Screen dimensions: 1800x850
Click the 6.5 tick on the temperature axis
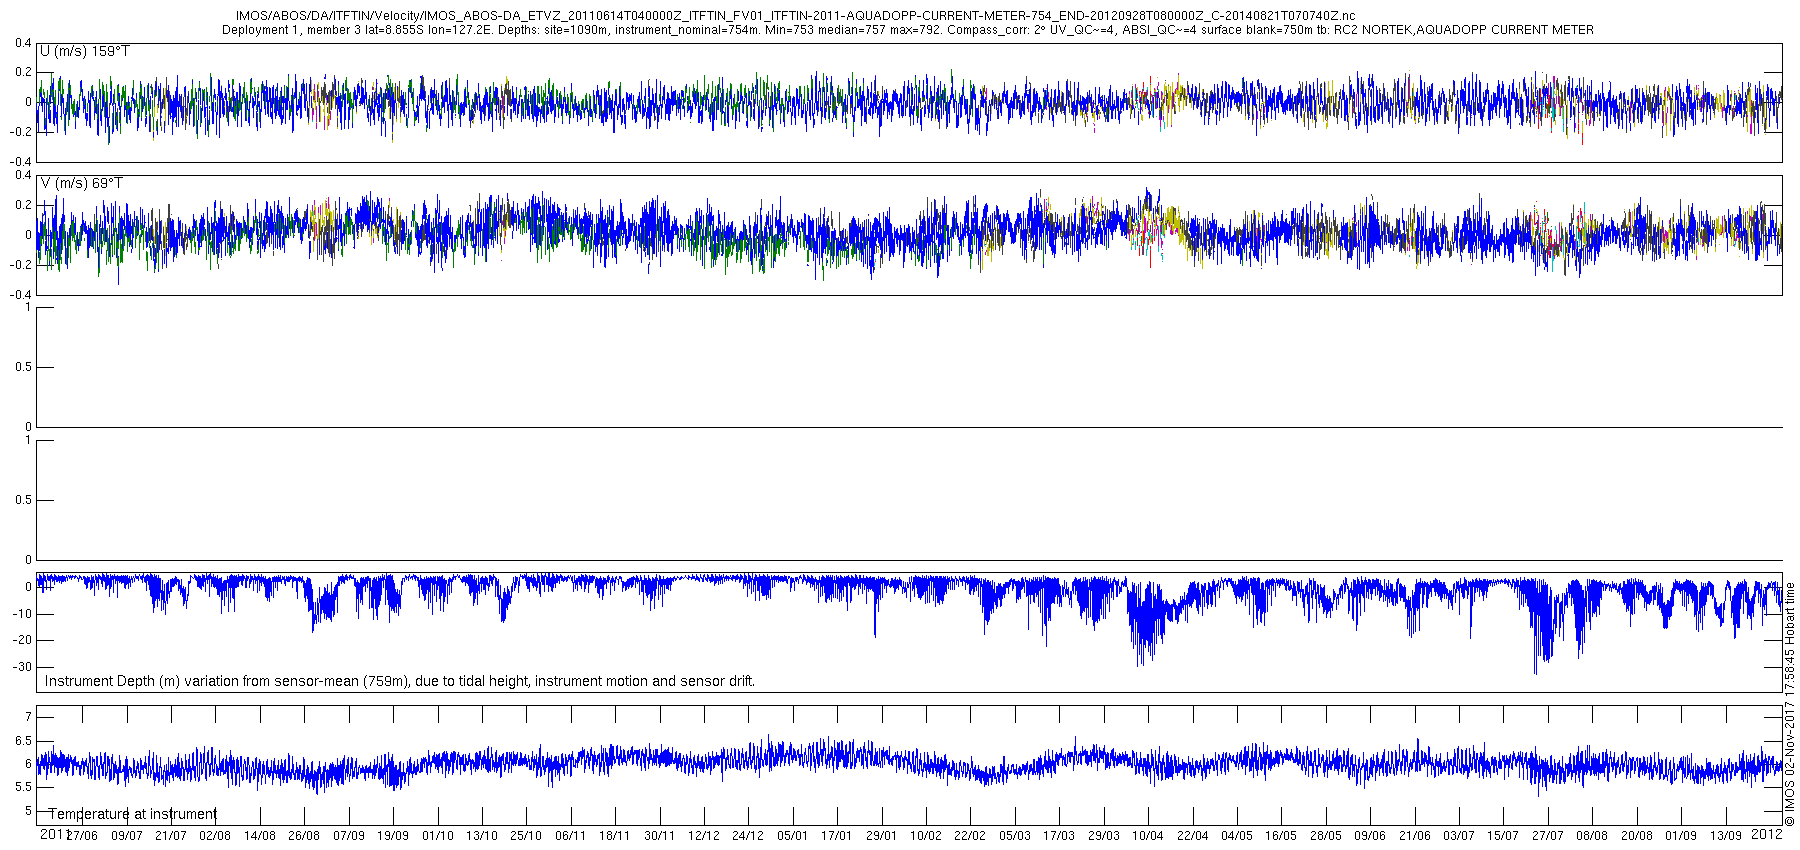pos(24,741)
